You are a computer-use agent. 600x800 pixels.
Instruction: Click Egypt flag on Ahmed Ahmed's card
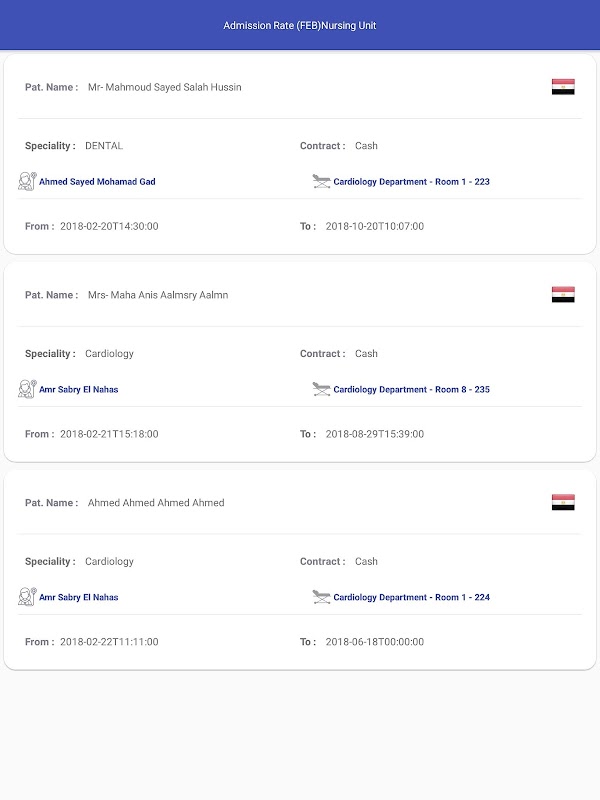(x=563, y=503)
